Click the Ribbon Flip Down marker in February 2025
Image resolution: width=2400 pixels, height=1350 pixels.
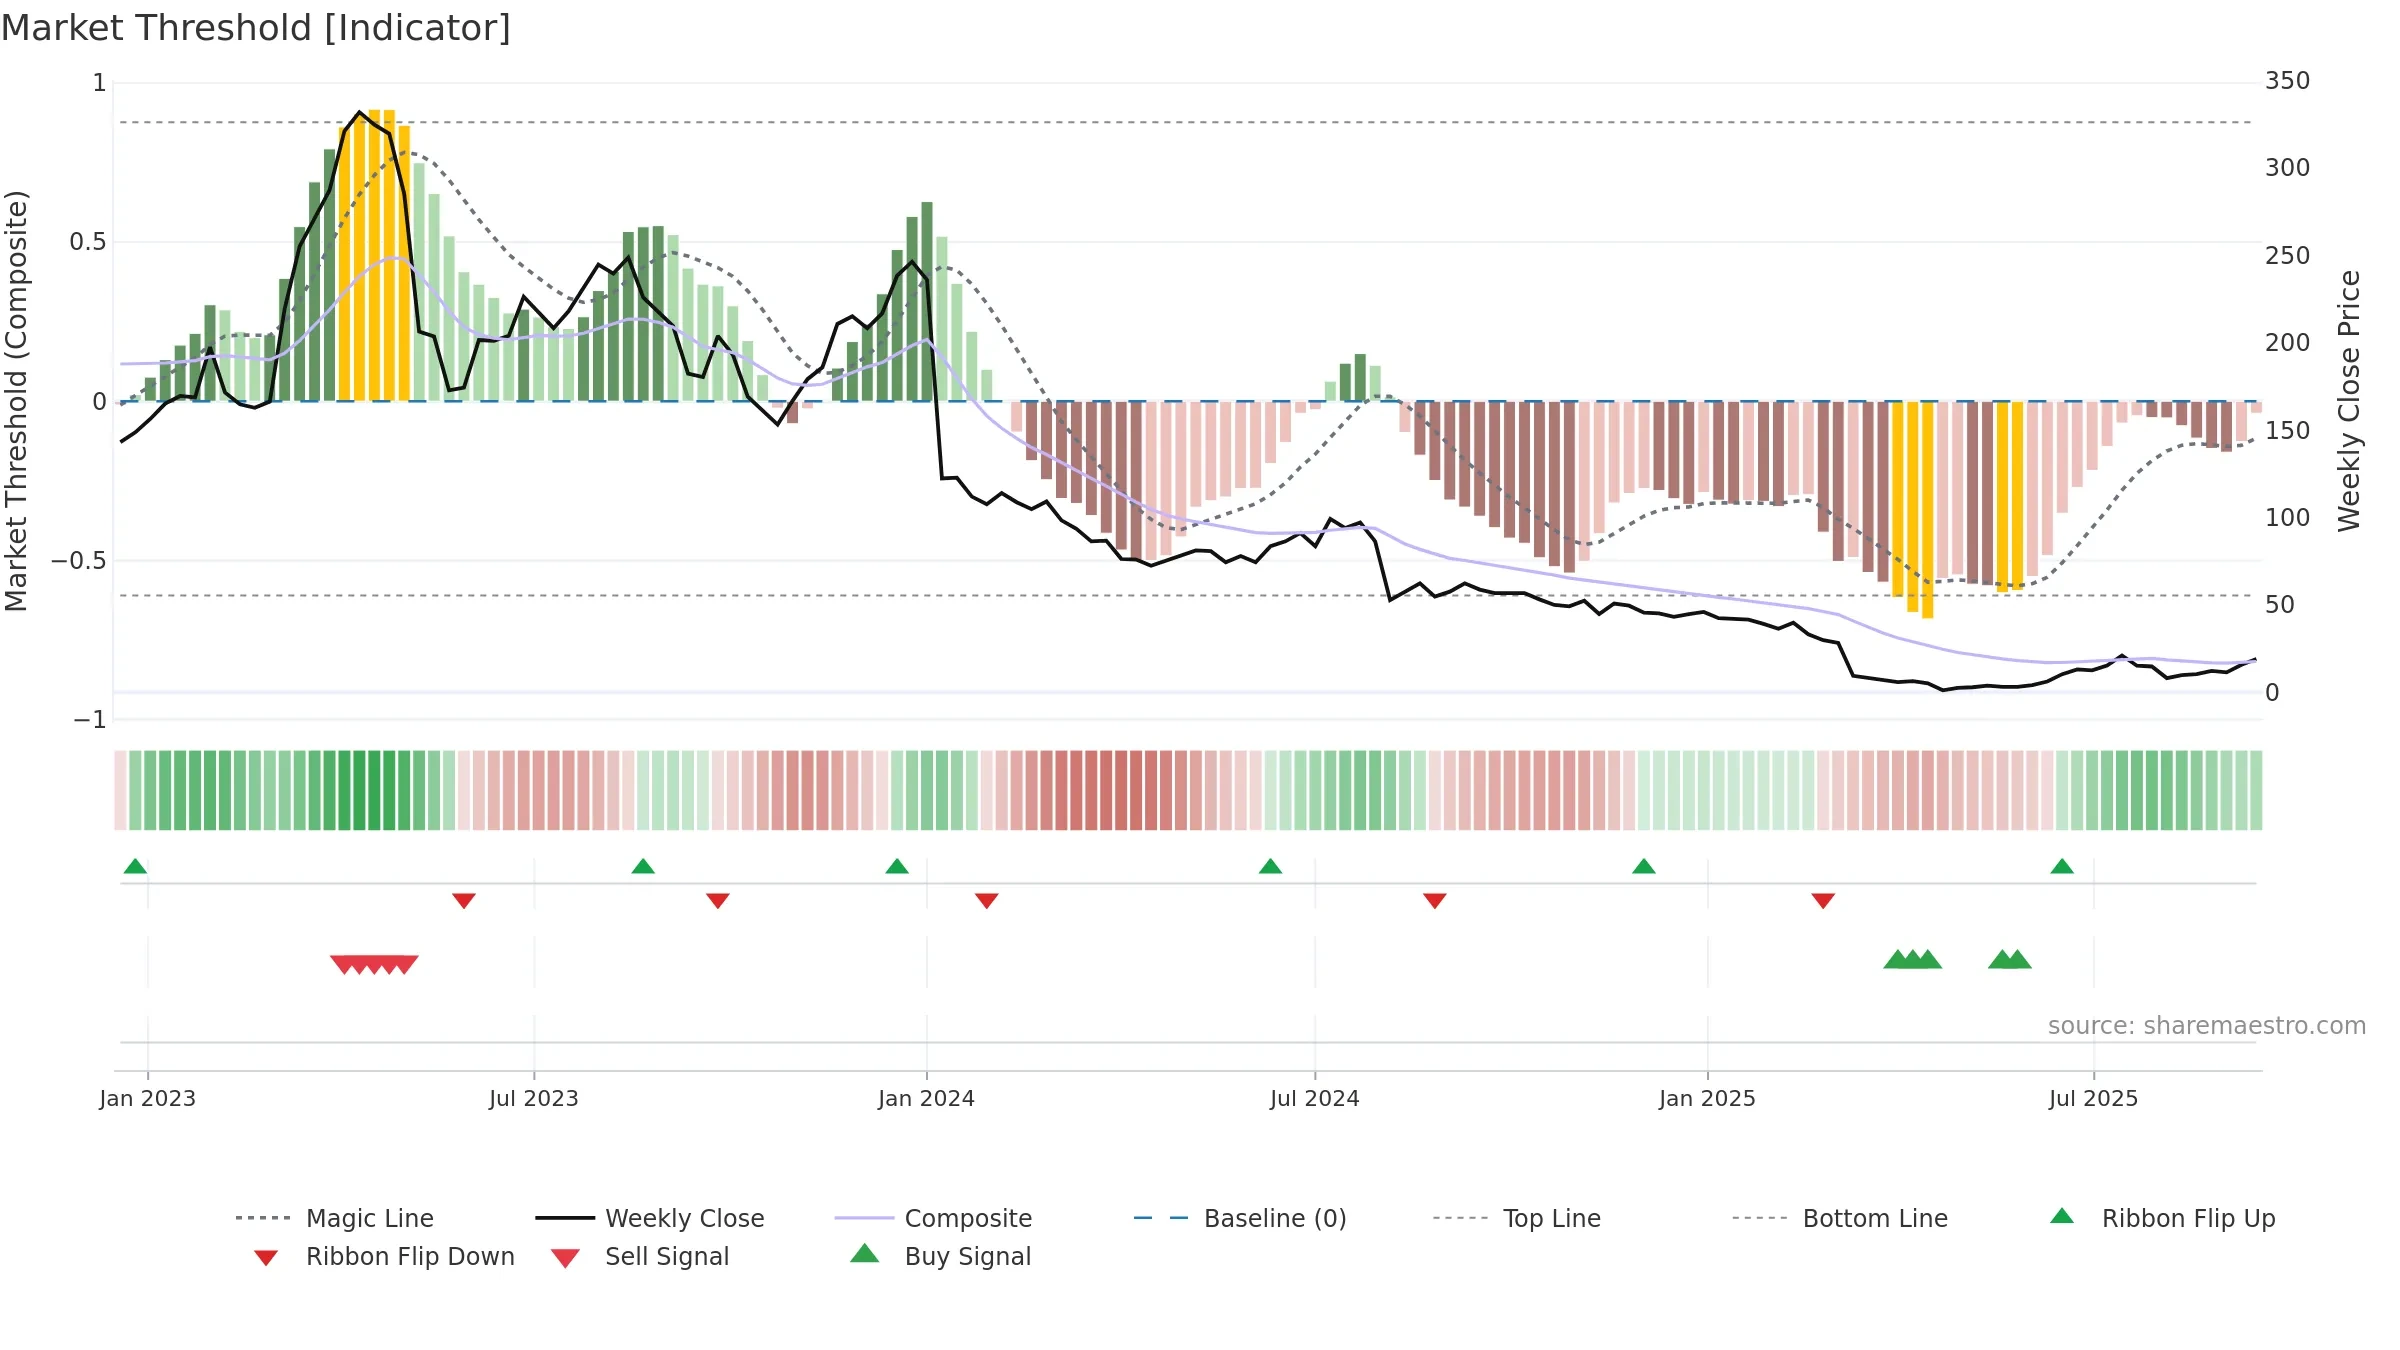(1823, 900)
